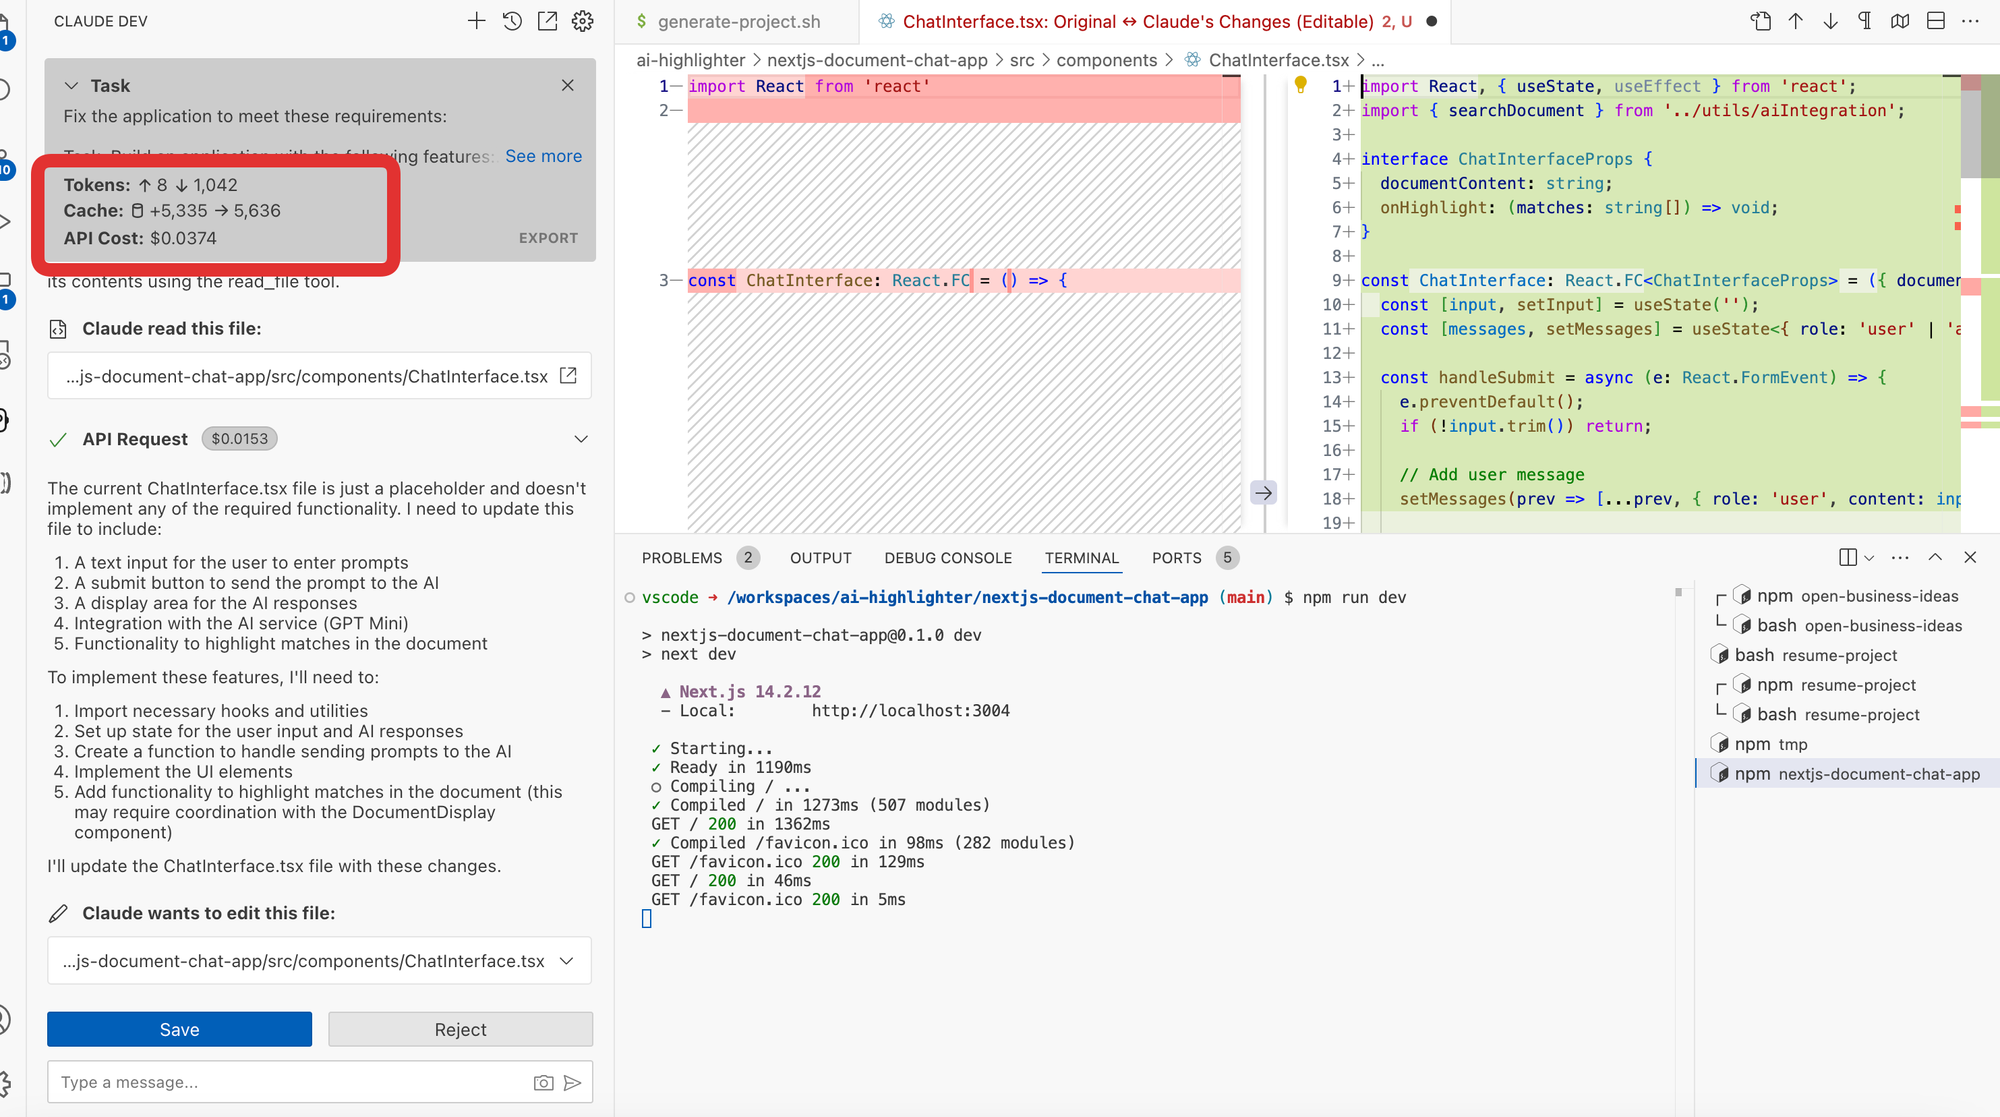Image resolution: width=2000 pixels, height=1117 pixels.
Task: Toggle inline diff view layout icon
Action: tap(1936, 21)
